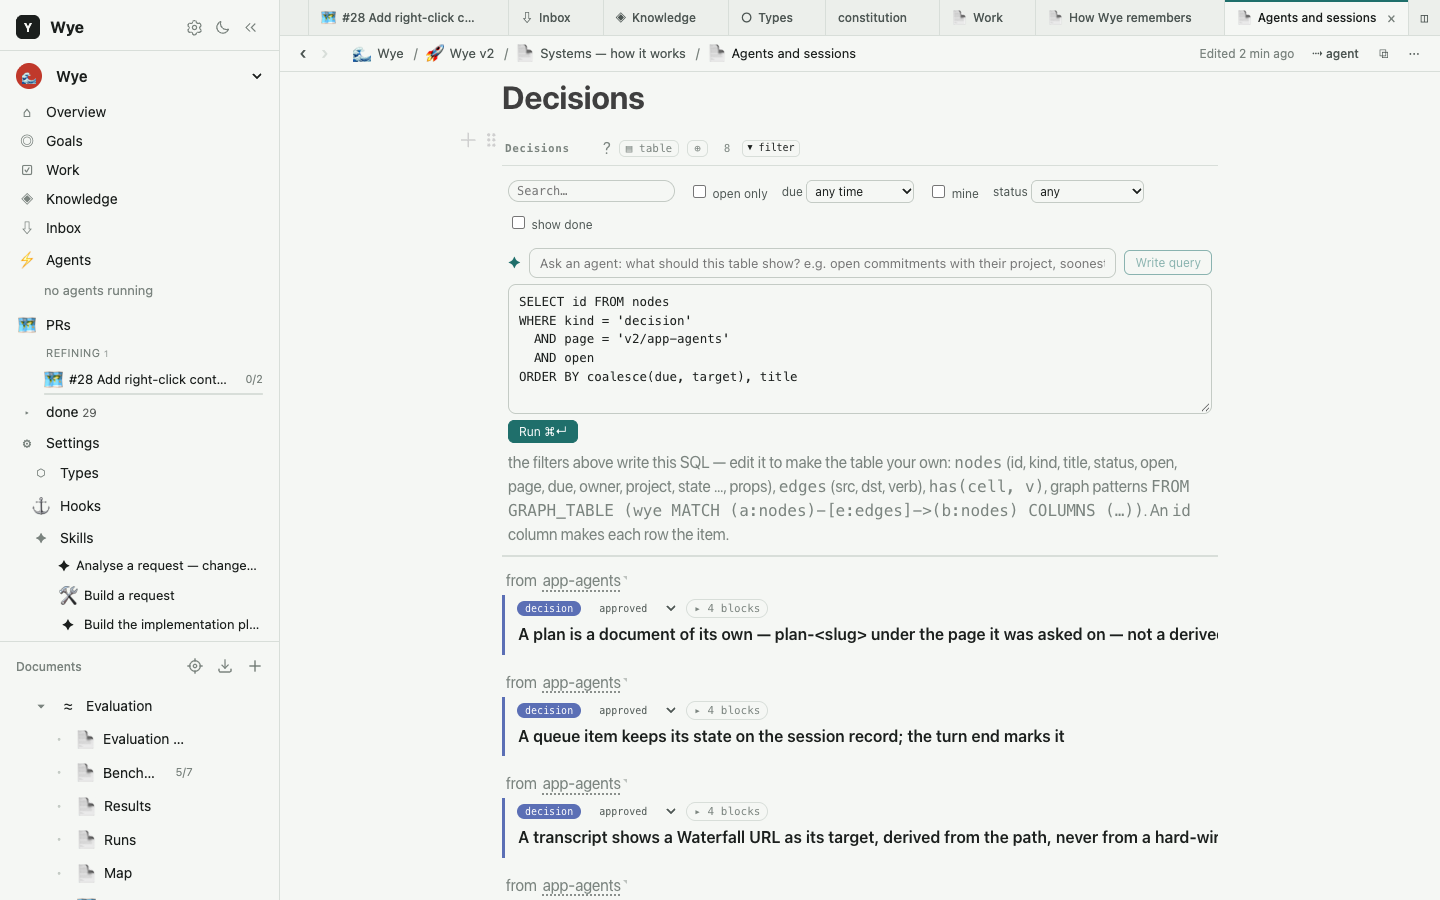Open Hooks with the anchor icon
The width and height of the screenshot is (1440, 900).
click(41, 506)
